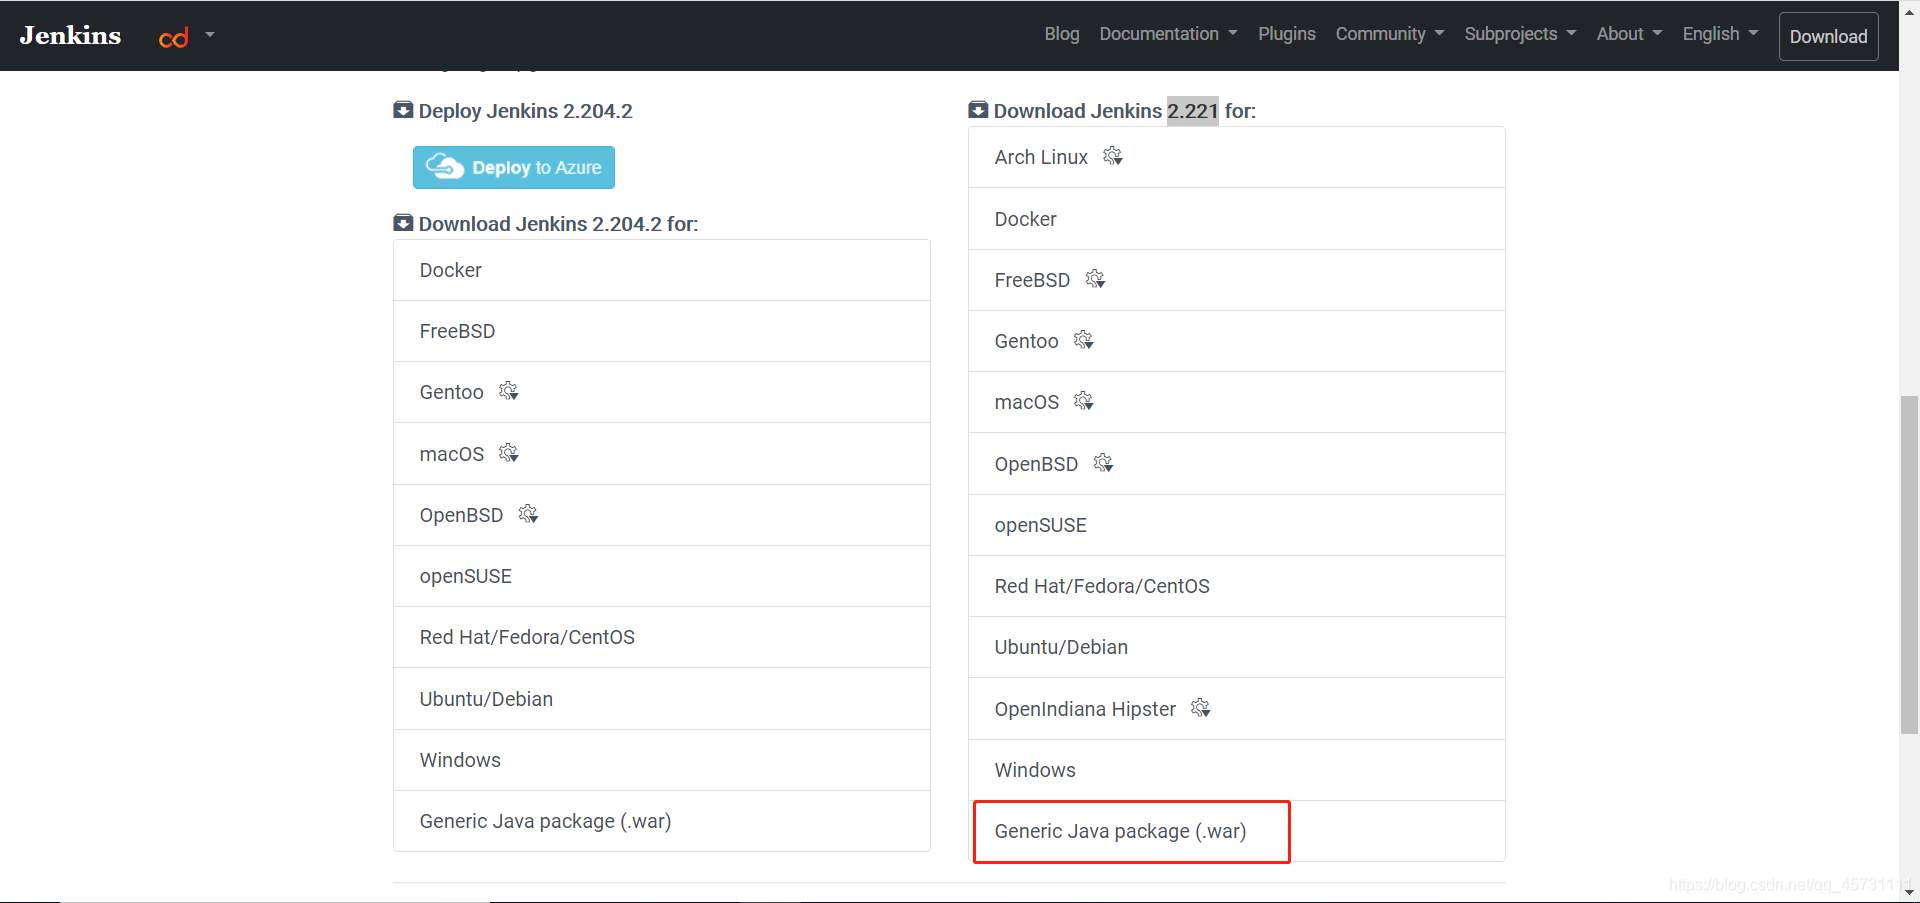The image size is (1920, 903).
Task: Click community gear icon next to macOS 2.204.2
Action: coord(508,453)
